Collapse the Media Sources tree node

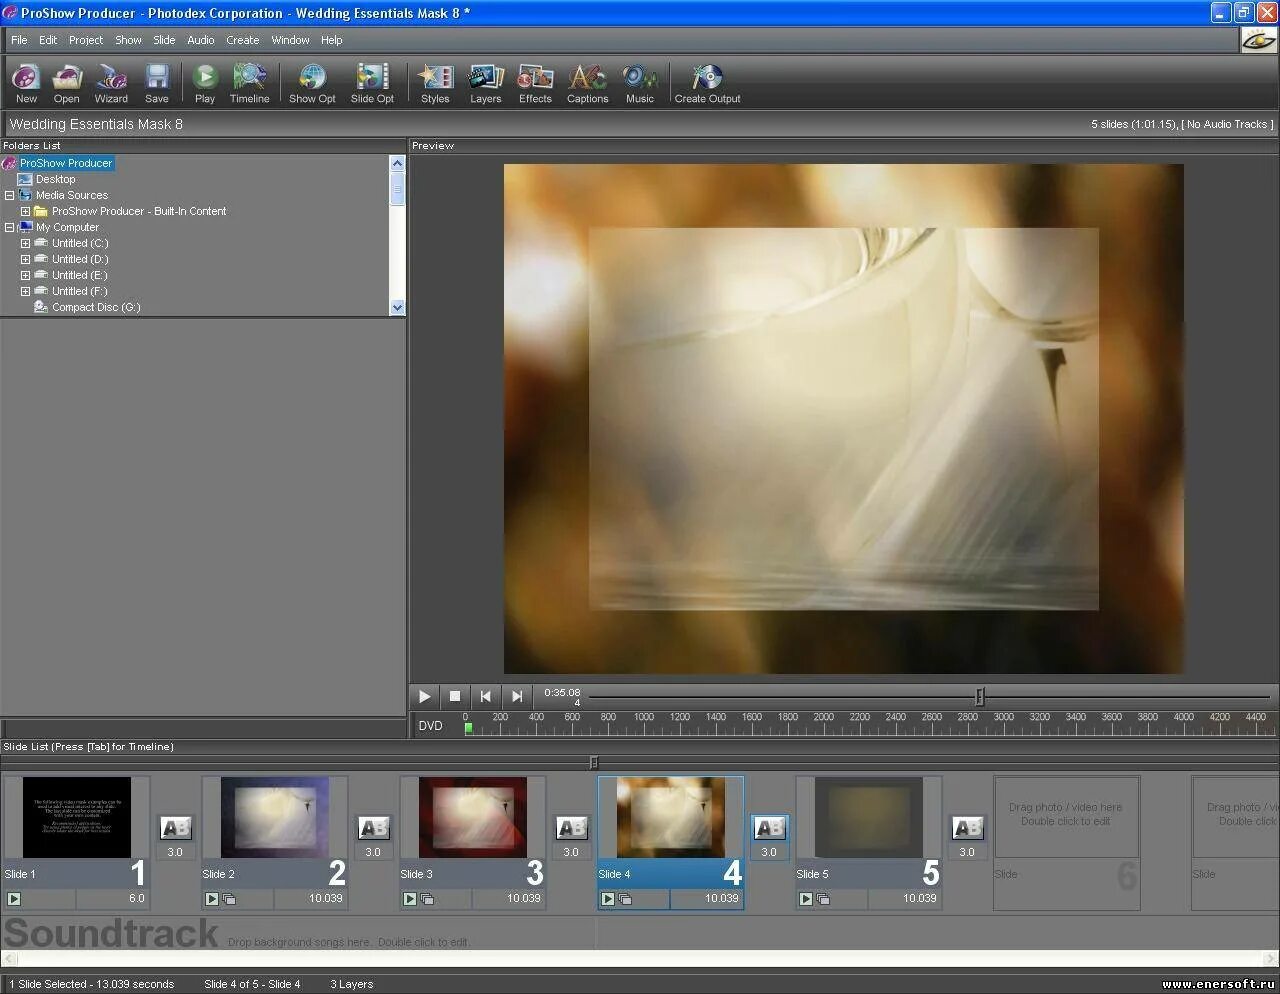9,195
